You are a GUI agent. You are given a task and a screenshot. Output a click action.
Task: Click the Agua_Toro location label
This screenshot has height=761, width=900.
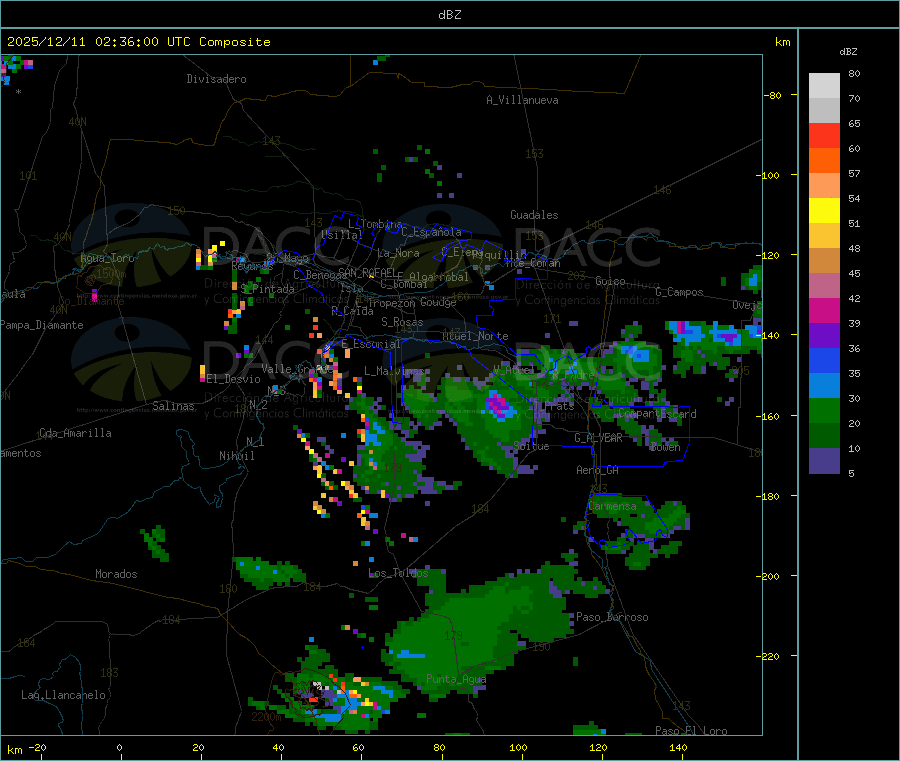[x=107, y=258]
